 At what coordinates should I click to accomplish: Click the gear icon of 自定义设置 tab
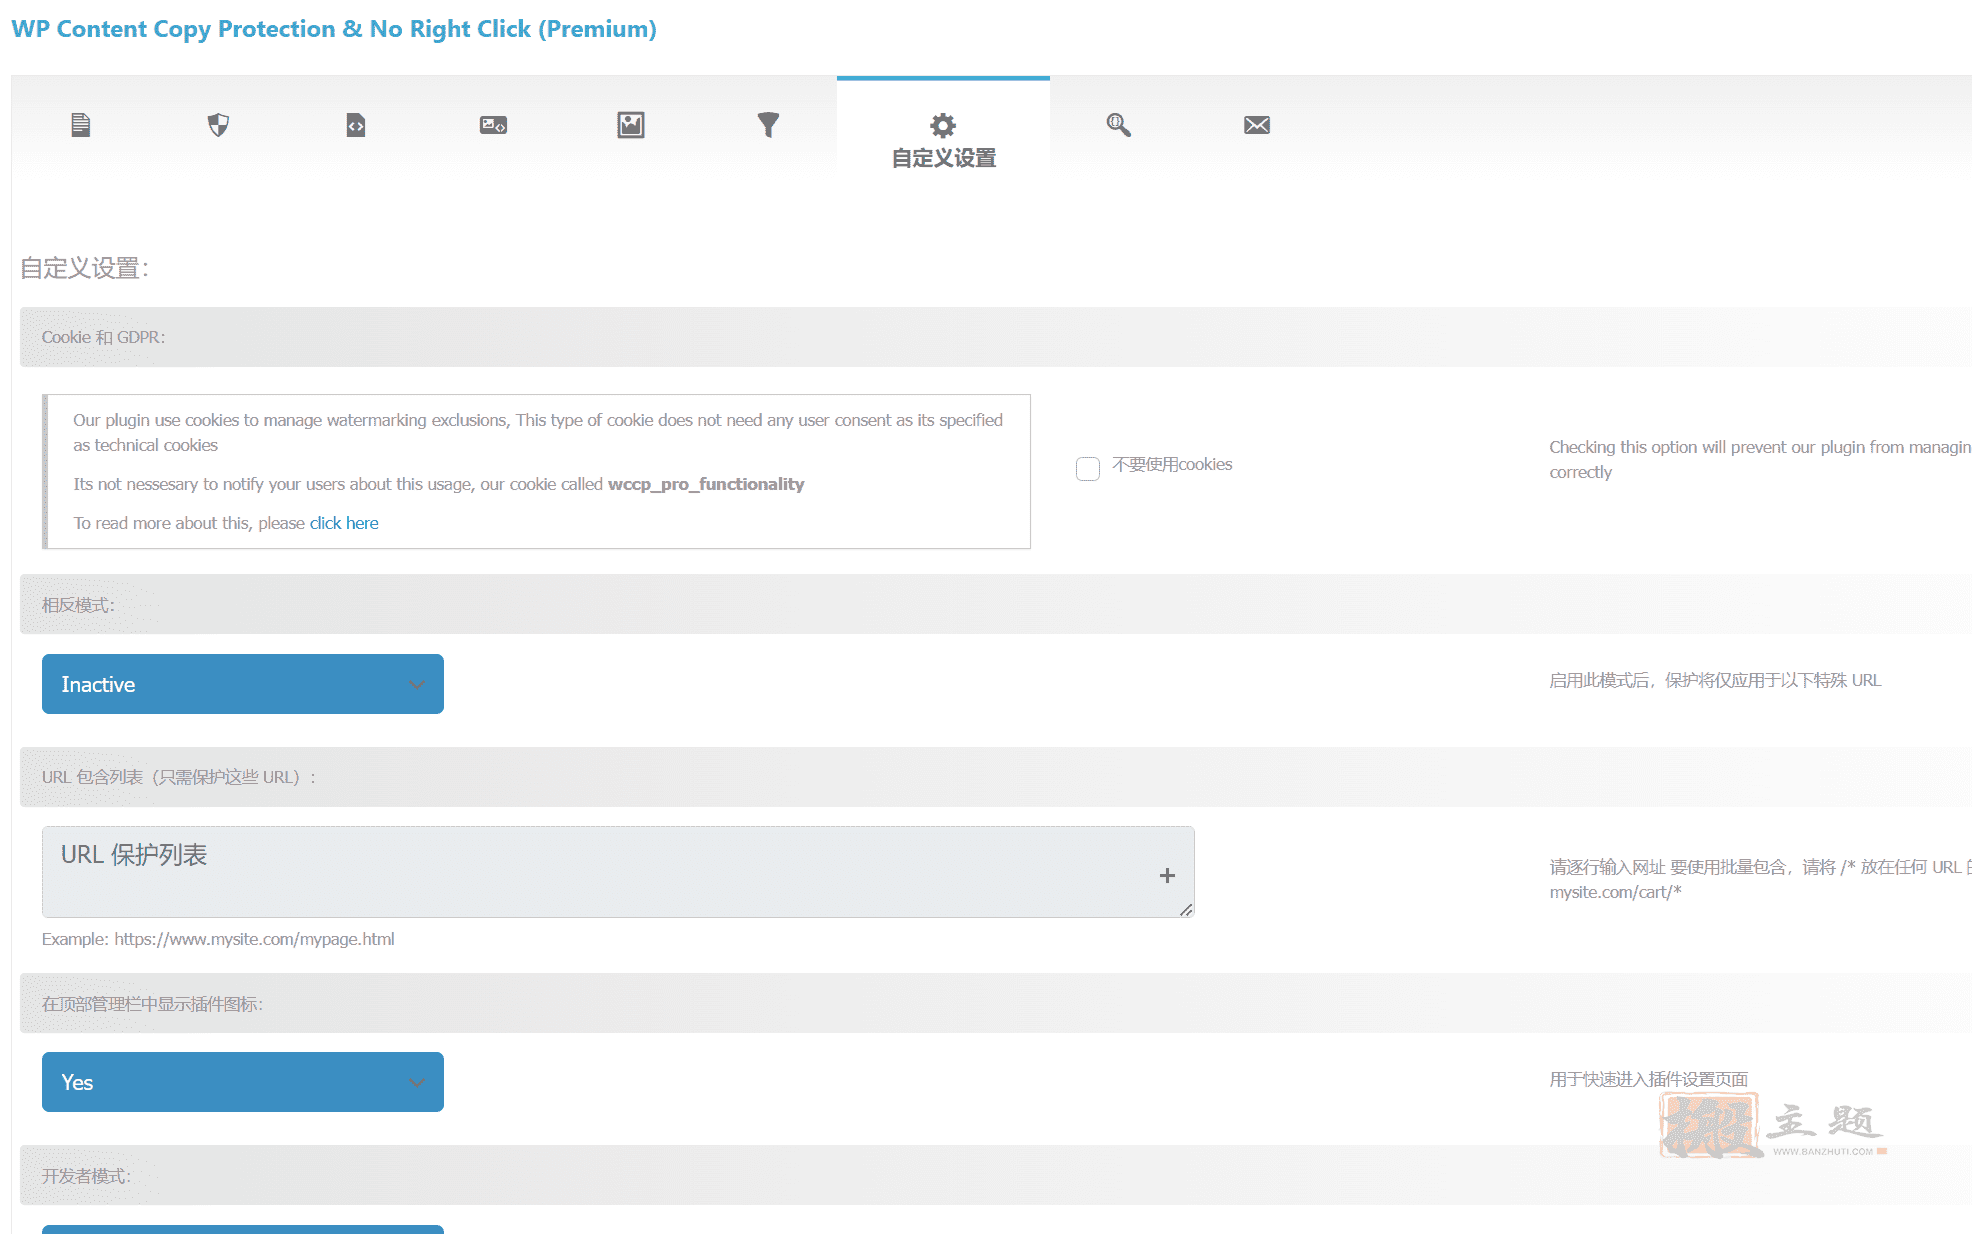(x=943, y=125)
